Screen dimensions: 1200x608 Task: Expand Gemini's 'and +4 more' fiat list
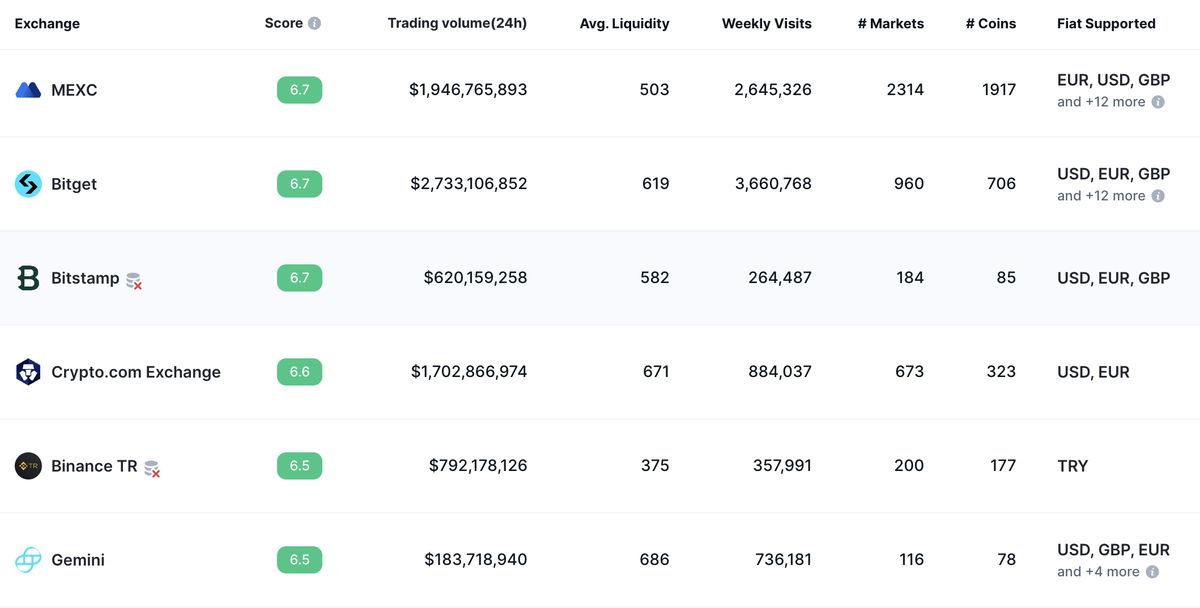pyautogui.click(x=1098, y=572)
